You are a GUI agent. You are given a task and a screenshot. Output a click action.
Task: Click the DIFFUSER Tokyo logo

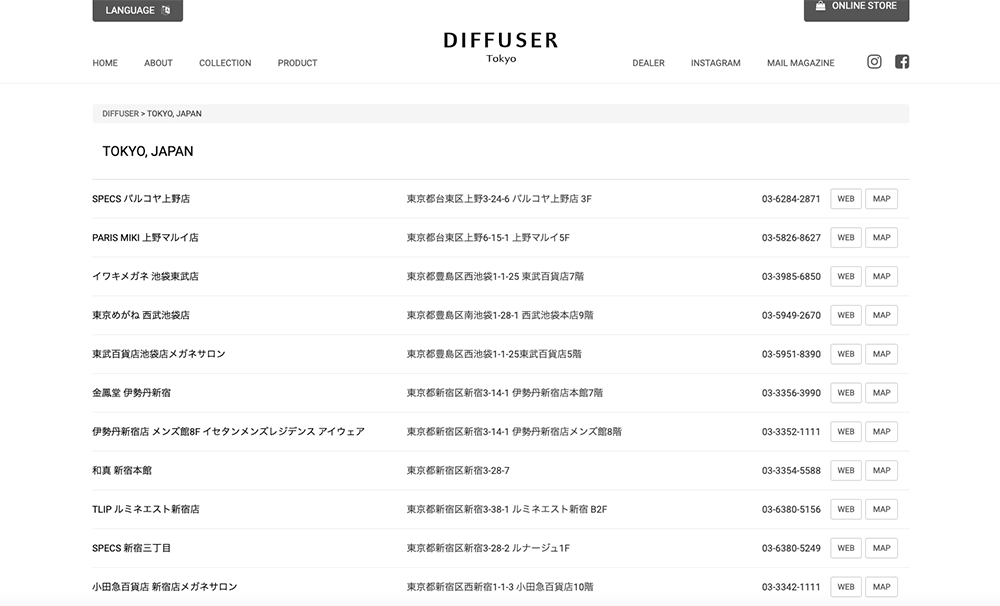(x=501, y=48)
